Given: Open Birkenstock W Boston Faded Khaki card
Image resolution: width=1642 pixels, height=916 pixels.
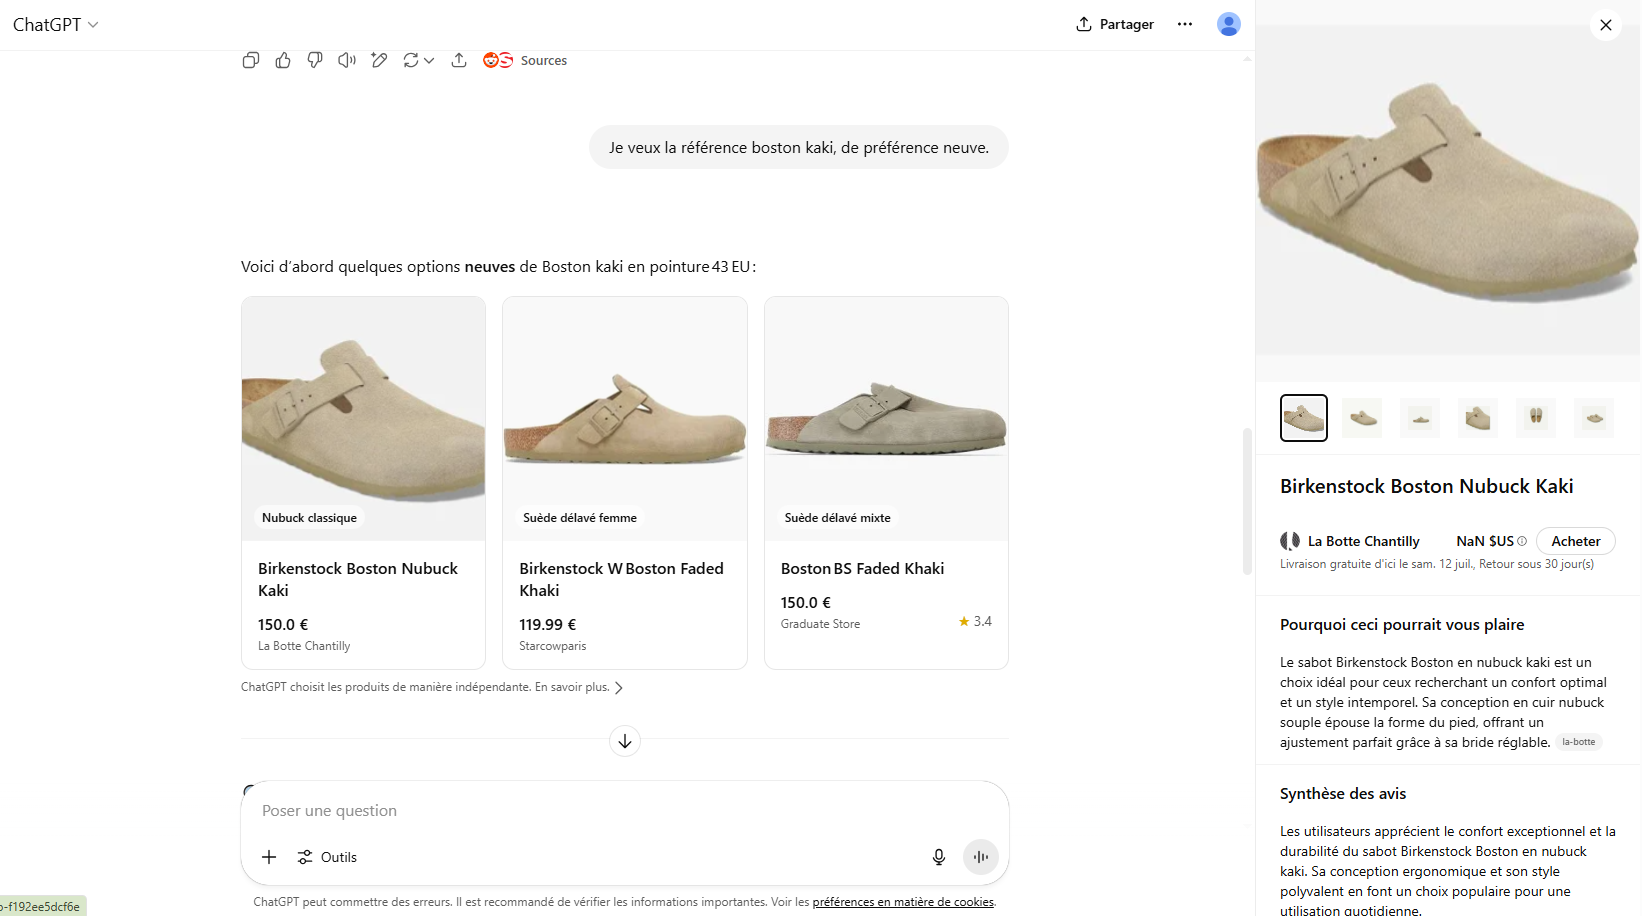Looking at the screenshot, I should (625, 483).
